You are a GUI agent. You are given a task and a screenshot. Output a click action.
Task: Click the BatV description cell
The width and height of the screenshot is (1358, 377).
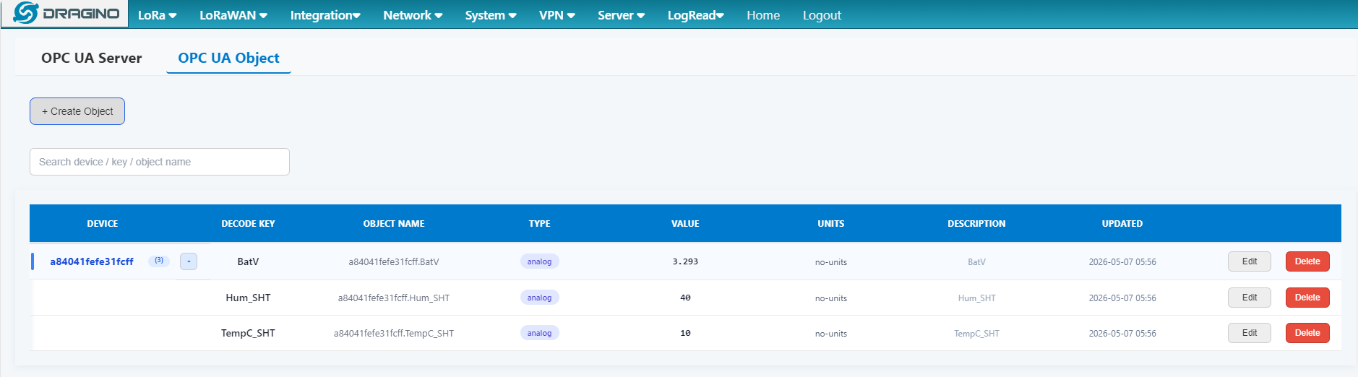pyautogui.click(x=977, y=262)
